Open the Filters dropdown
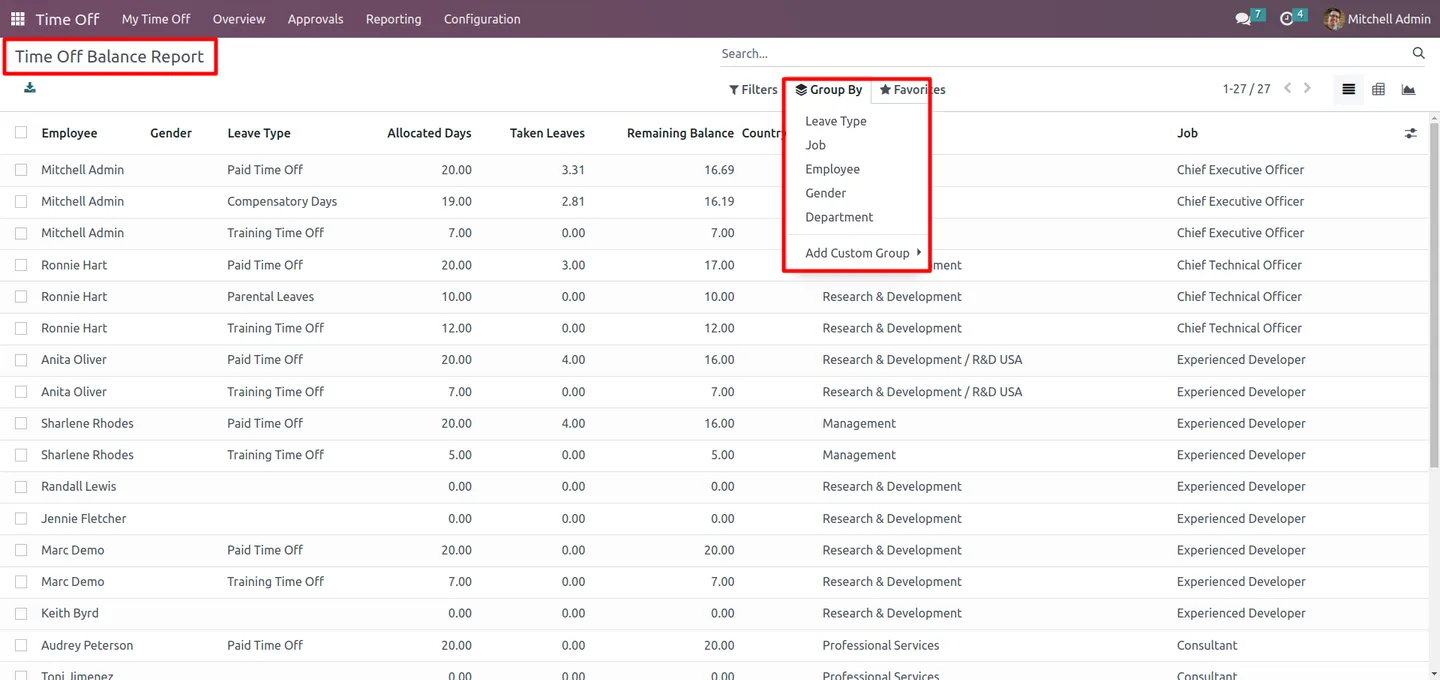The height and width of the screenshot is (680, 1440). (x=753, y=90)
